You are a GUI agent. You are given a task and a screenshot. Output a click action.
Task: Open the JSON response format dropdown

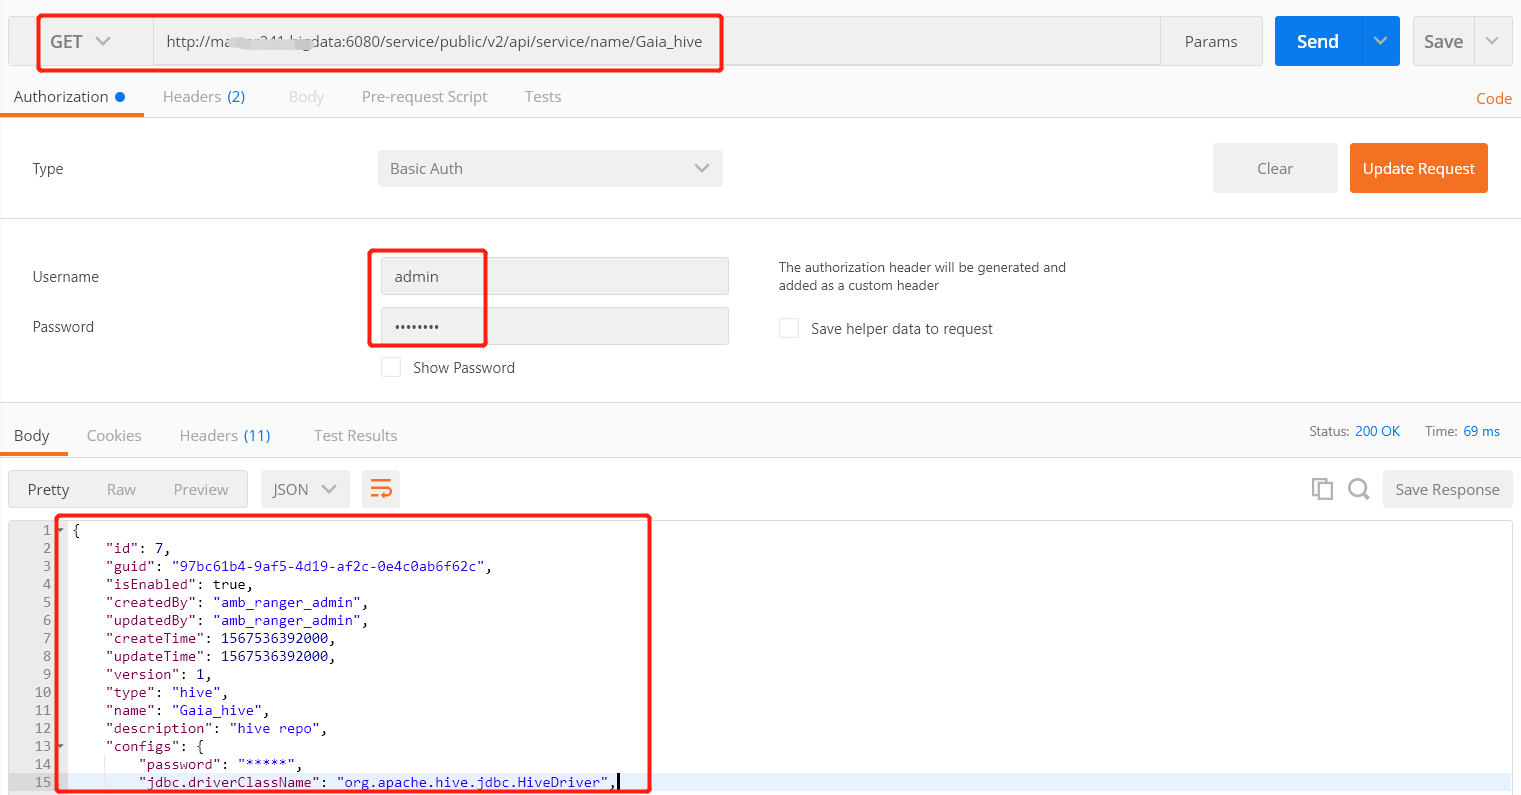[305, 489]
